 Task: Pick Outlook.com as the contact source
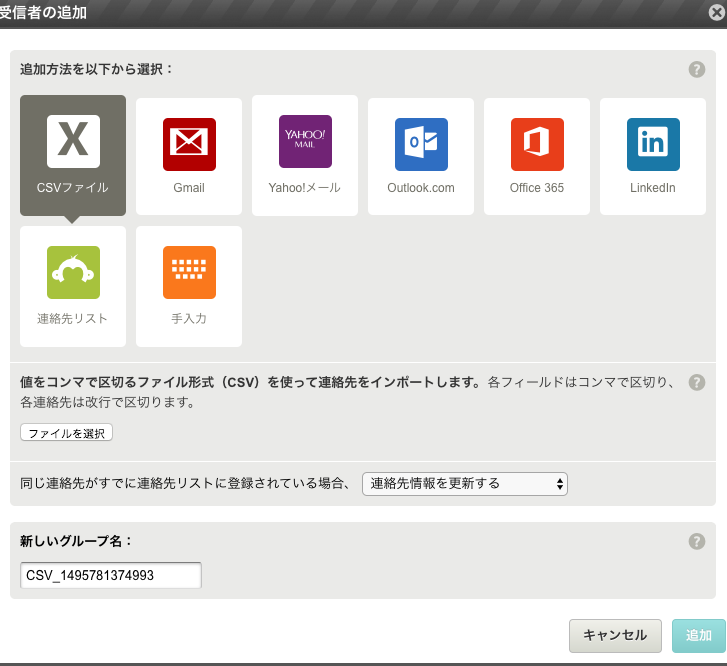(x=421, y=156)
